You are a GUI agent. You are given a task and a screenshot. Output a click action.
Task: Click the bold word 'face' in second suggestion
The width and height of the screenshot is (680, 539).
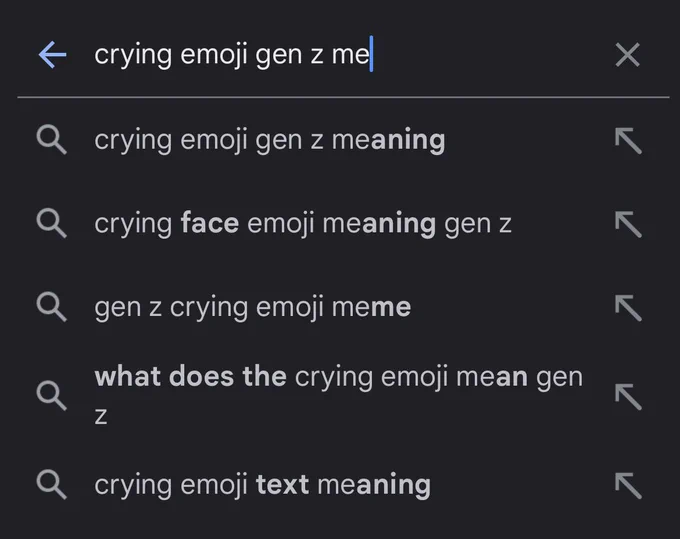[x=210, y=223]
